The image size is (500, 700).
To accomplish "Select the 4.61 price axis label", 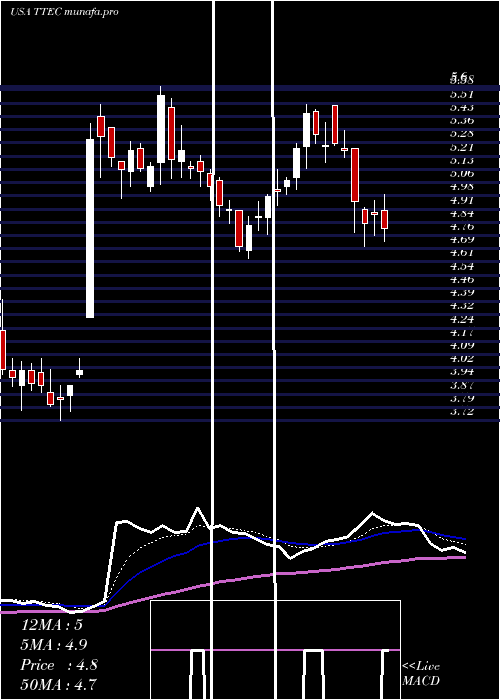I will click(461, 253).
